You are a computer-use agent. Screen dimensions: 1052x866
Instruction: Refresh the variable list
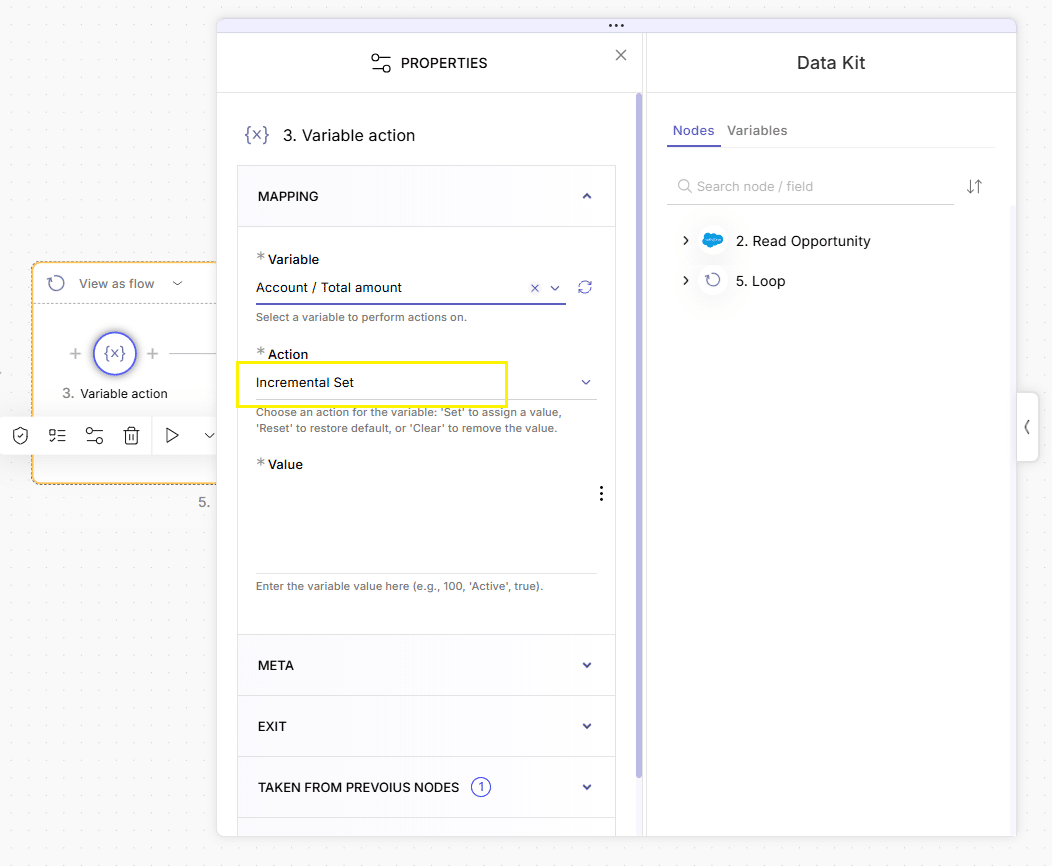click(585, 288)
